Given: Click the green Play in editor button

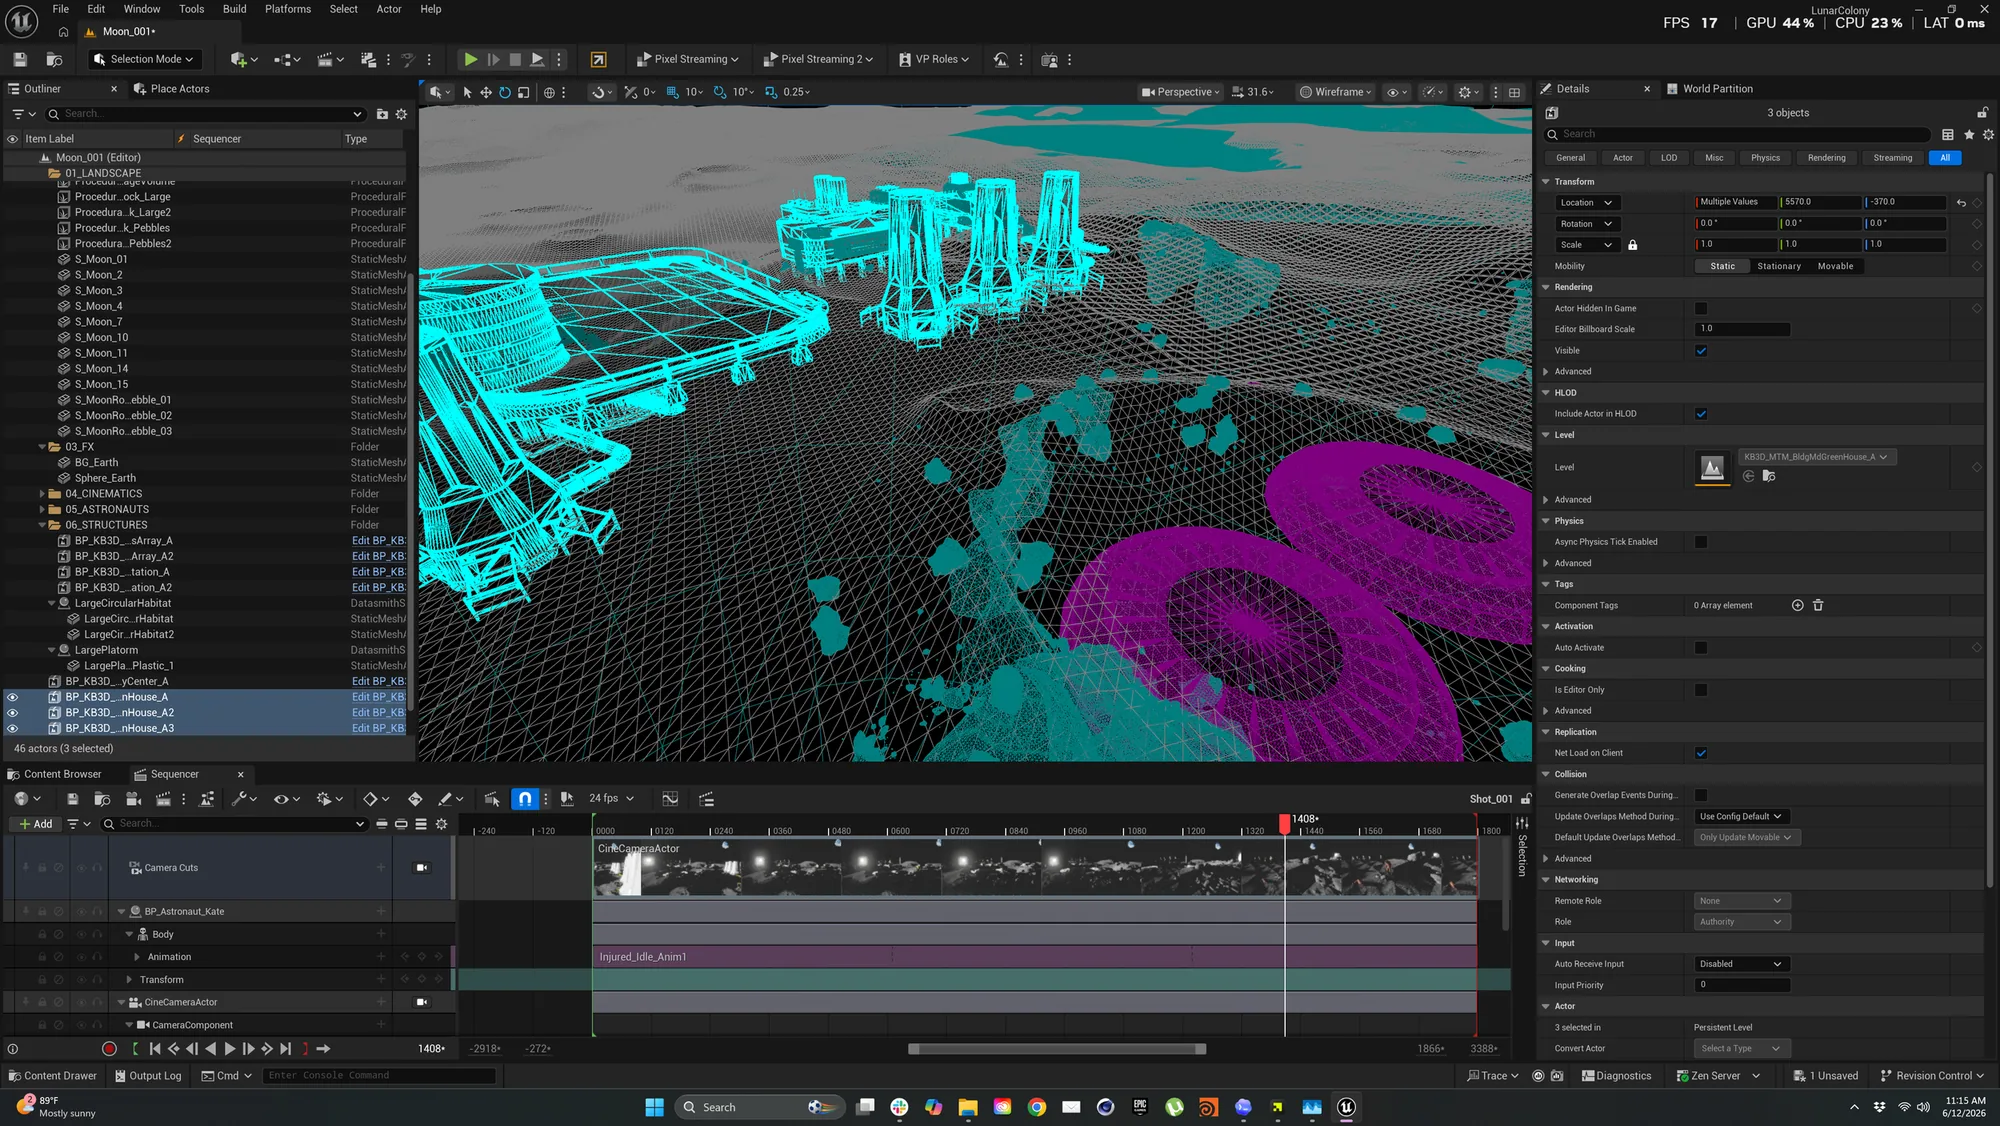Looking at the screenshot, I should click(470, 60).
